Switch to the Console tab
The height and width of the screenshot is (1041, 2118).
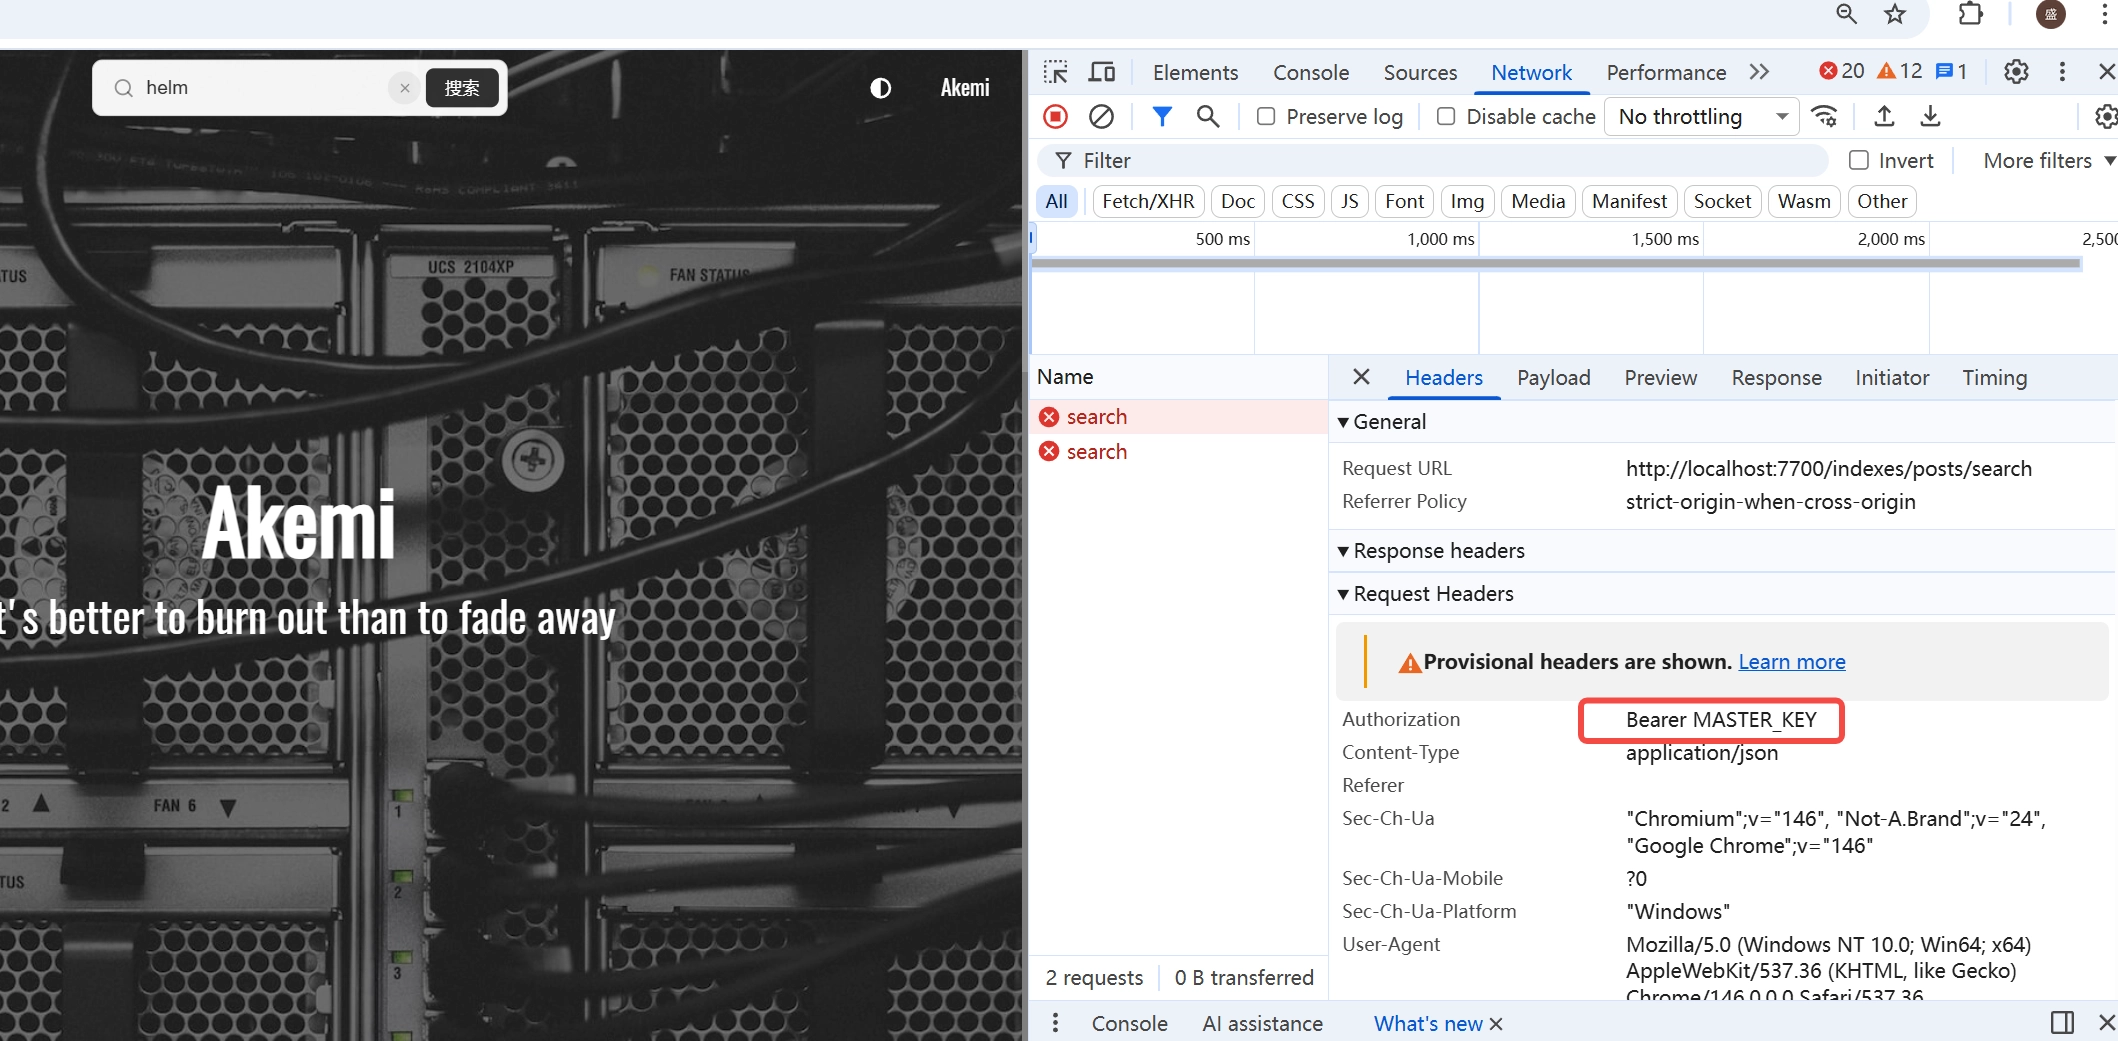pyautogui.click(x=1310, y=72)
